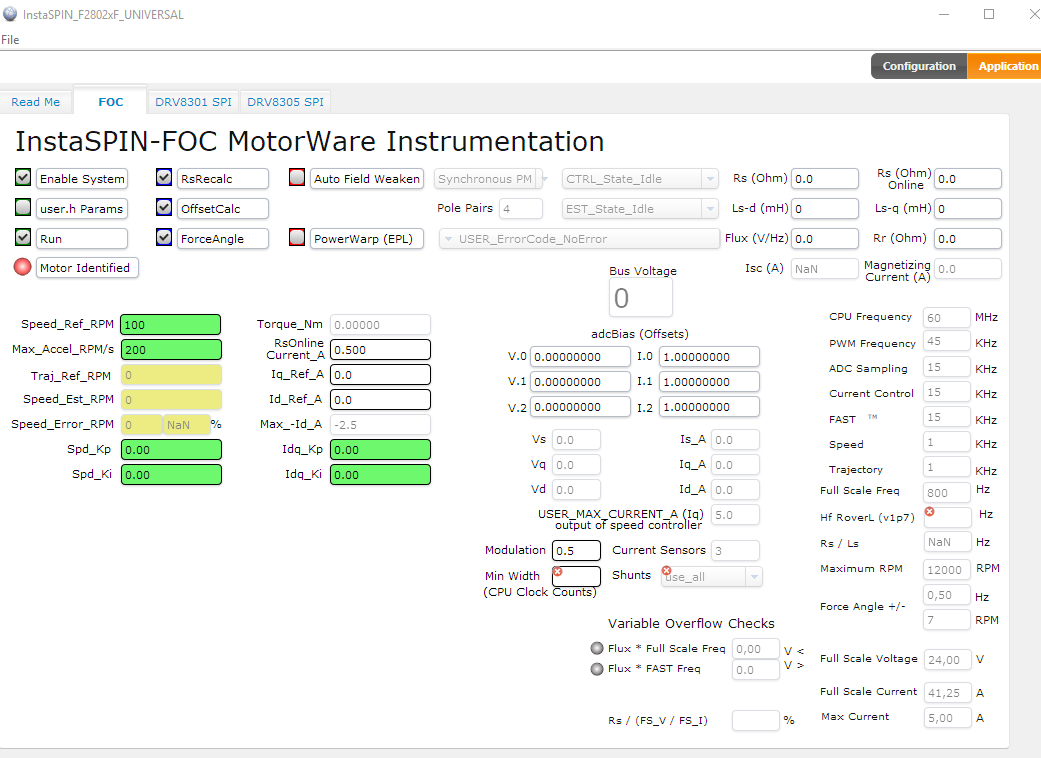
Task: Click the Max_Accel_RPM/s input field
Action: click(x=171, y=350)
